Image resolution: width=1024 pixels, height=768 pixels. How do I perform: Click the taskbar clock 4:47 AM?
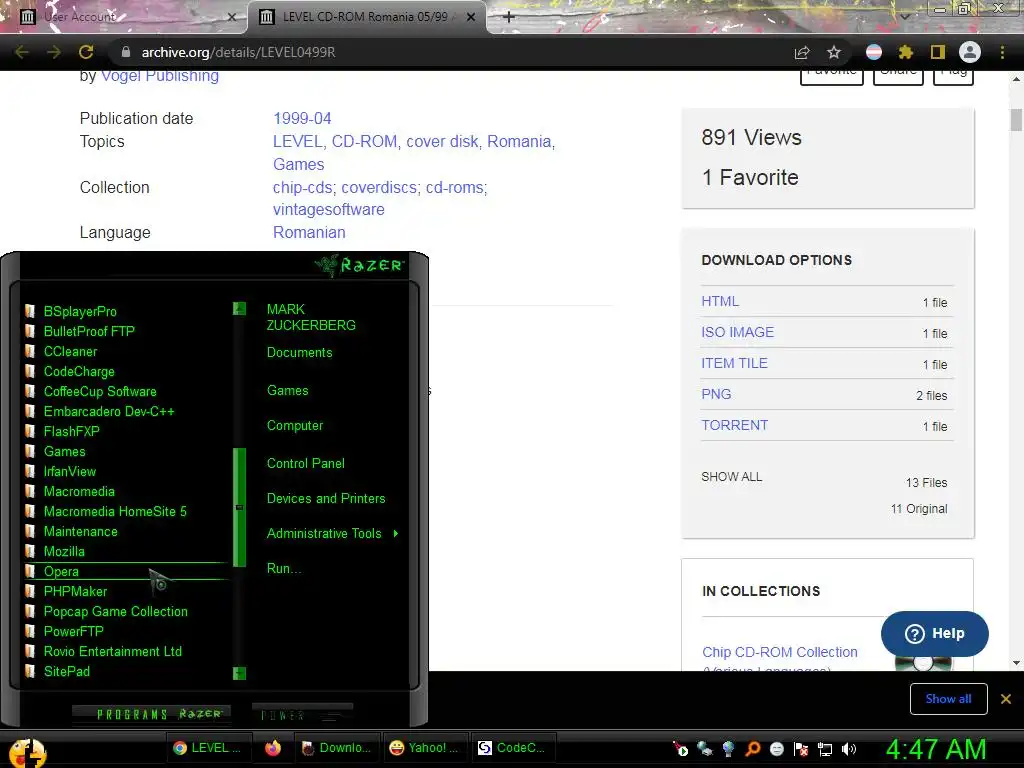tap(936, 749)
